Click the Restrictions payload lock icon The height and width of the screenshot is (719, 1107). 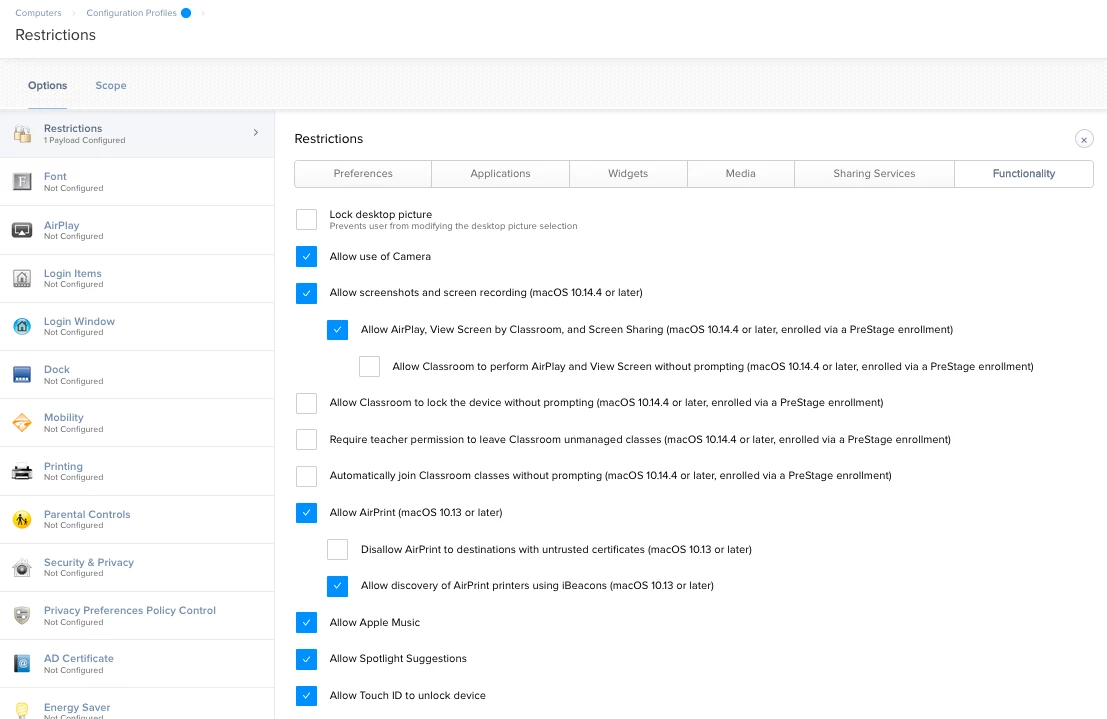[22, 133]
